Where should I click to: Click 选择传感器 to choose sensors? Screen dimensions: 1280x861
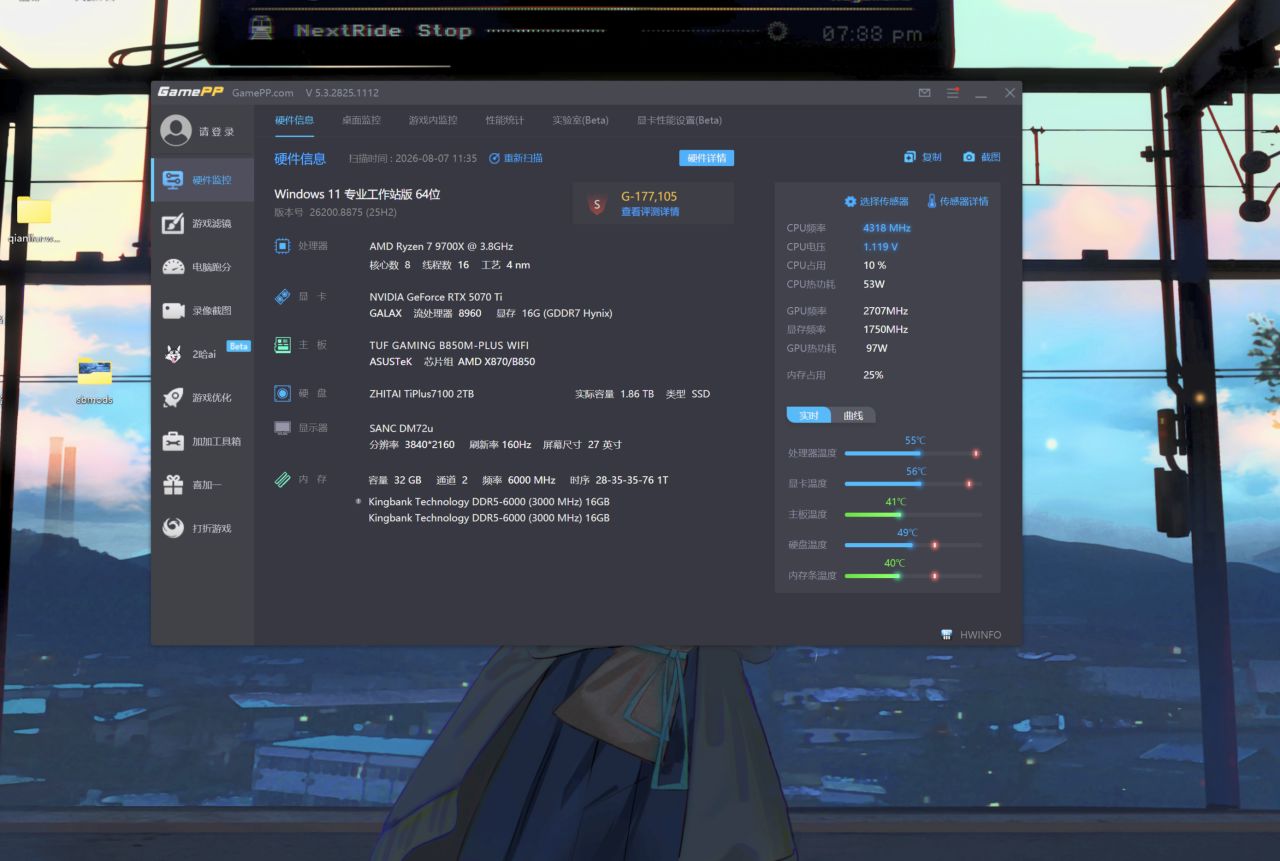coord(877,201)
